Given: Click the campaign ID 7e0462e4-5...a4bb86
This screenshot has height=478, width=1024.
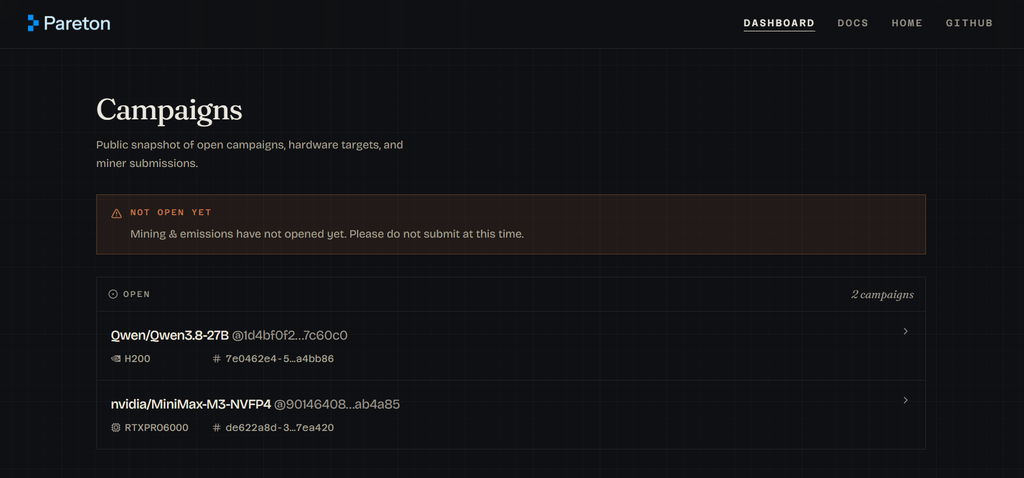Looking at the screenshot, I should (x=280, y=358).
